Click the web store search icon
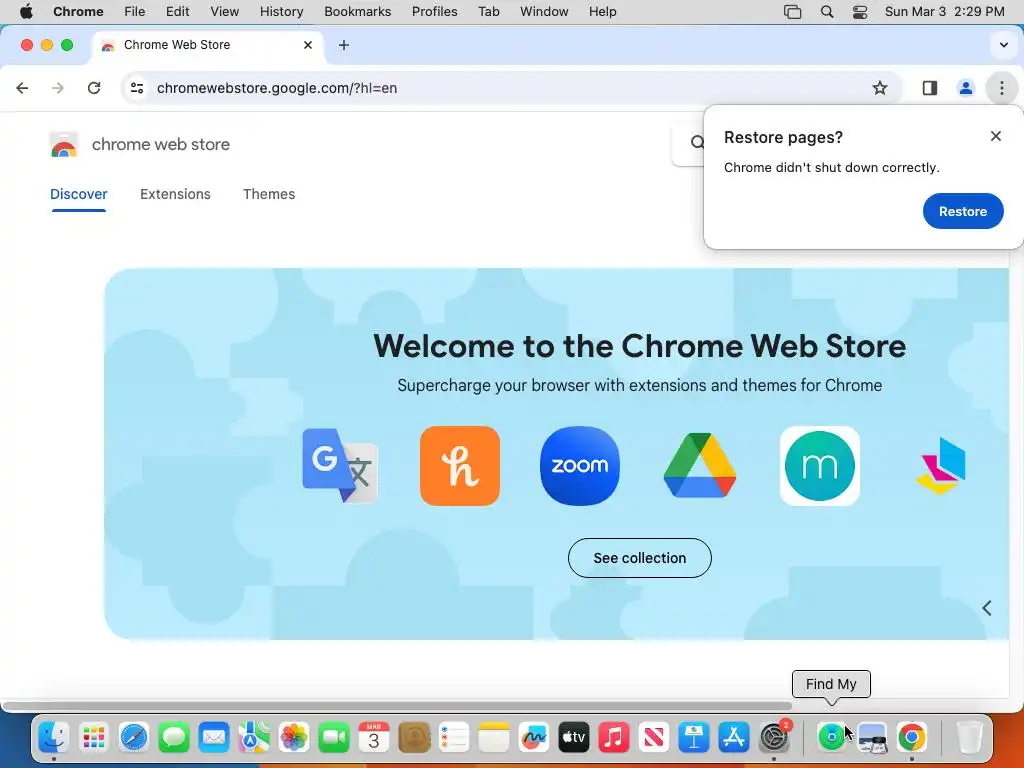The width and height of the screenshot is (1024, 768). point(697,142)
